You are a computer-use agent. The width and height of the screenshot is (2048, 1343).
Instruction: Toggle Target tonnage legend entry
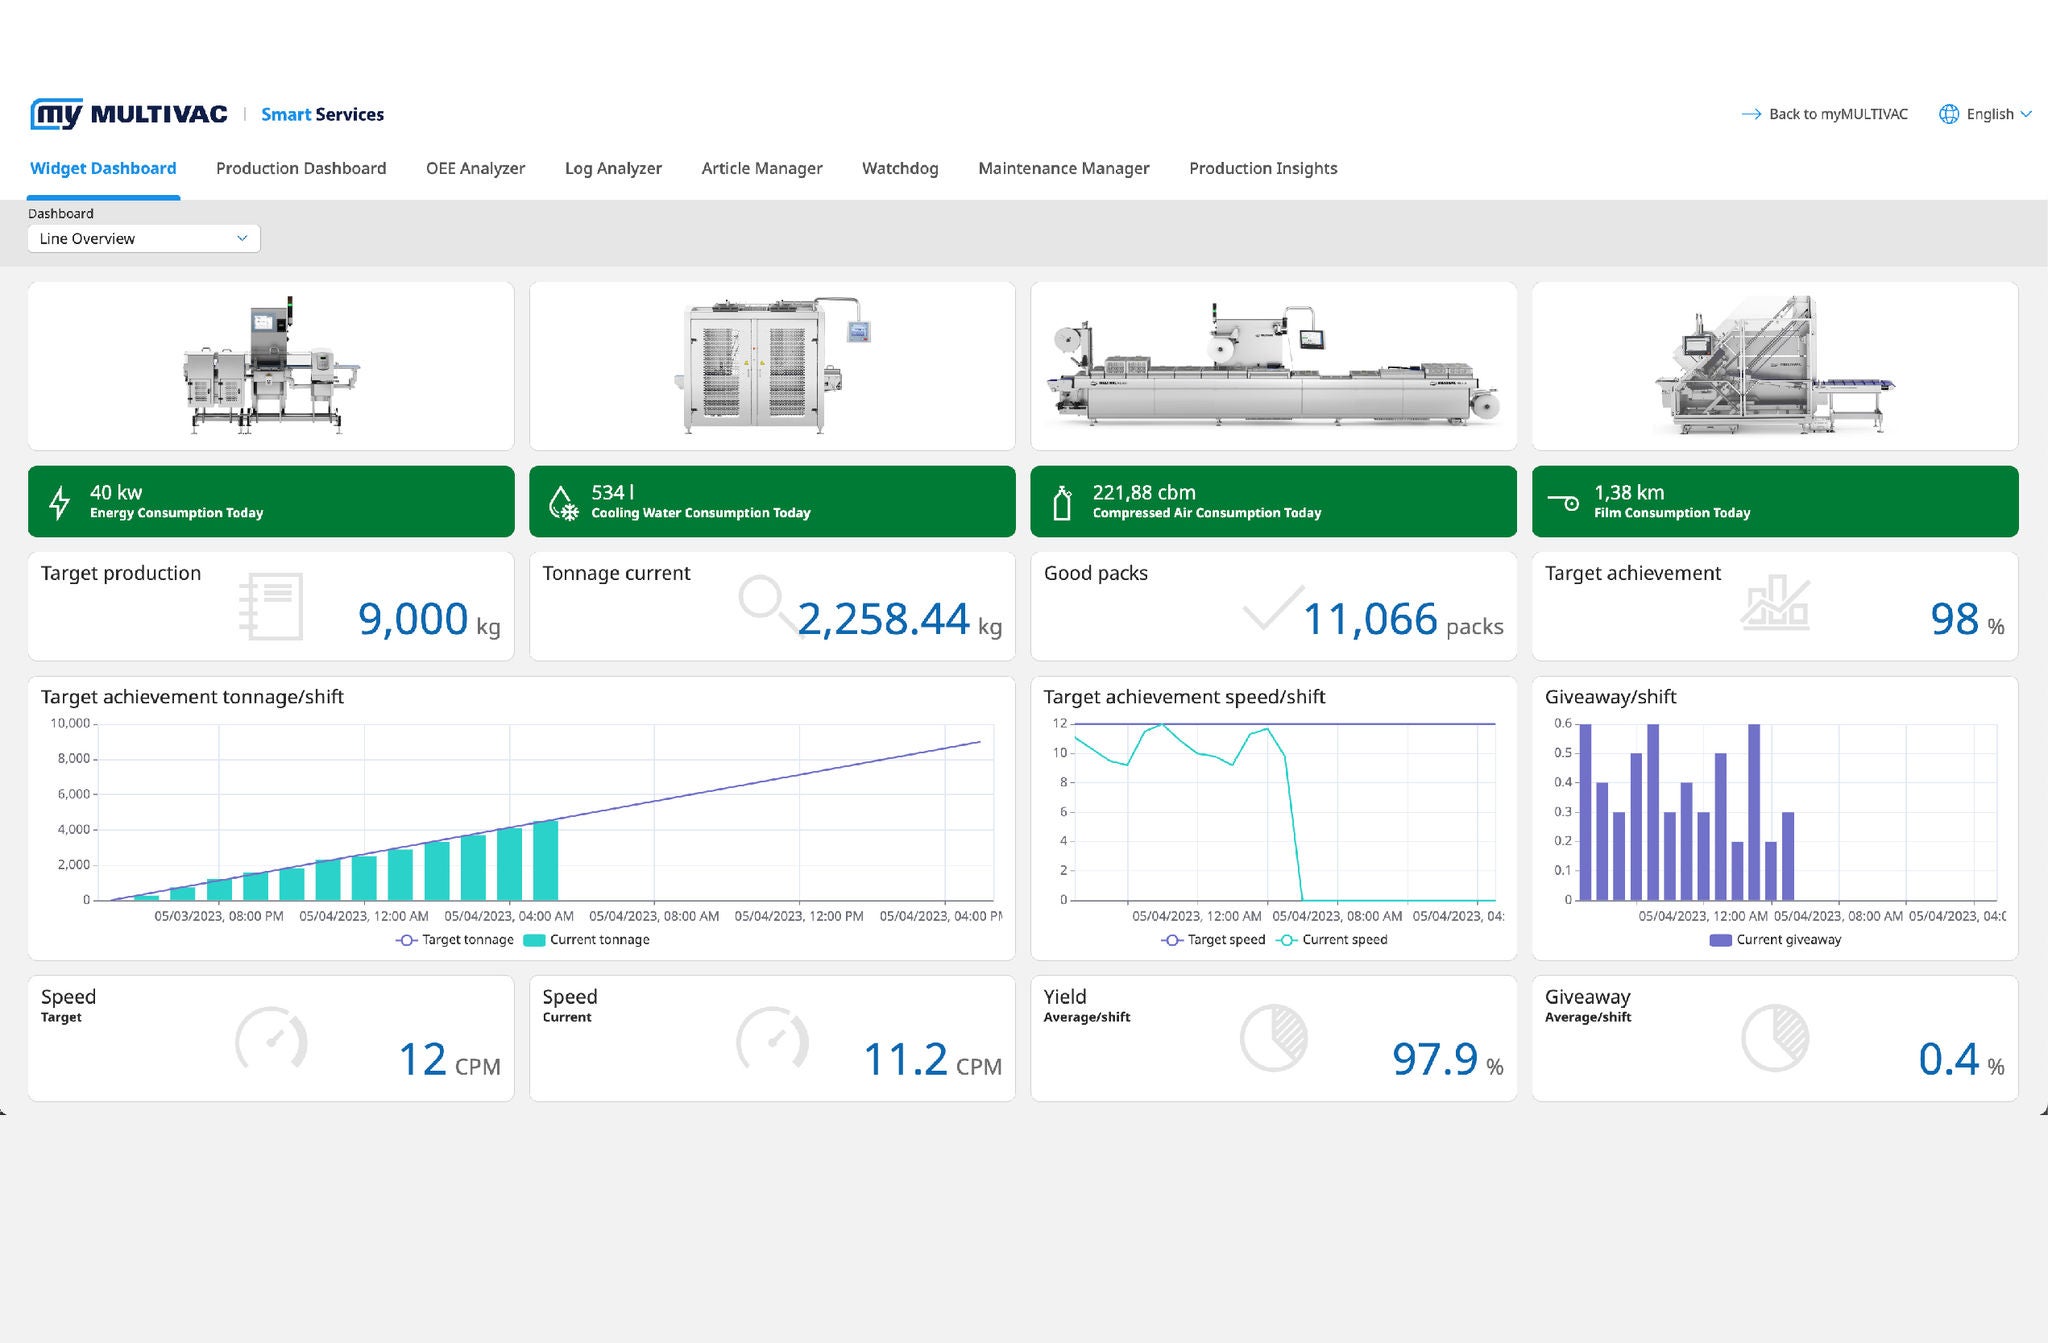[456, 940]
